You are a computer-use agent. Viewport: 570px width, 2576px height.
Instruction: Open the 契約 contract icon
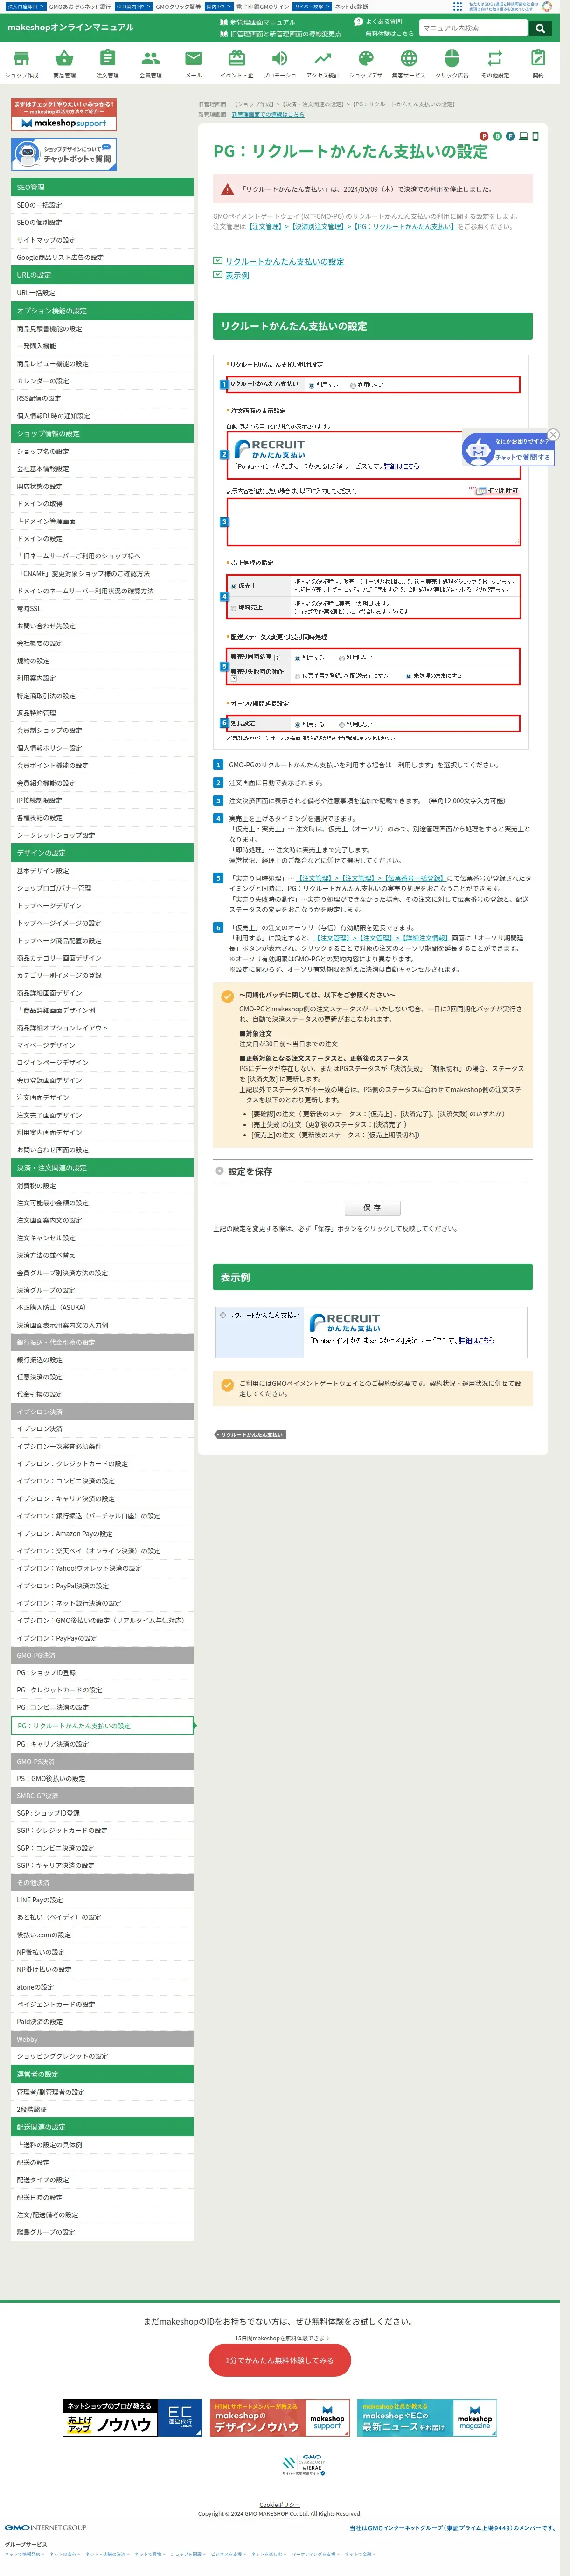coord(538,63)
